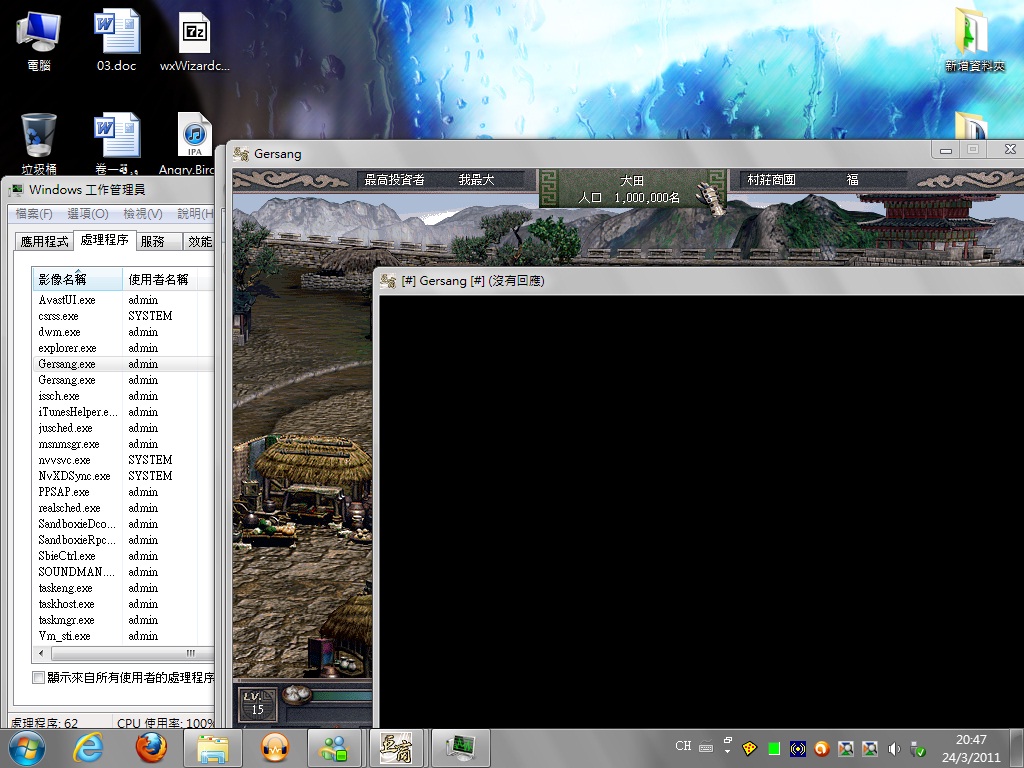
Task: Launch Internet Explorer from the taskbar
Action: pos(88,748)
